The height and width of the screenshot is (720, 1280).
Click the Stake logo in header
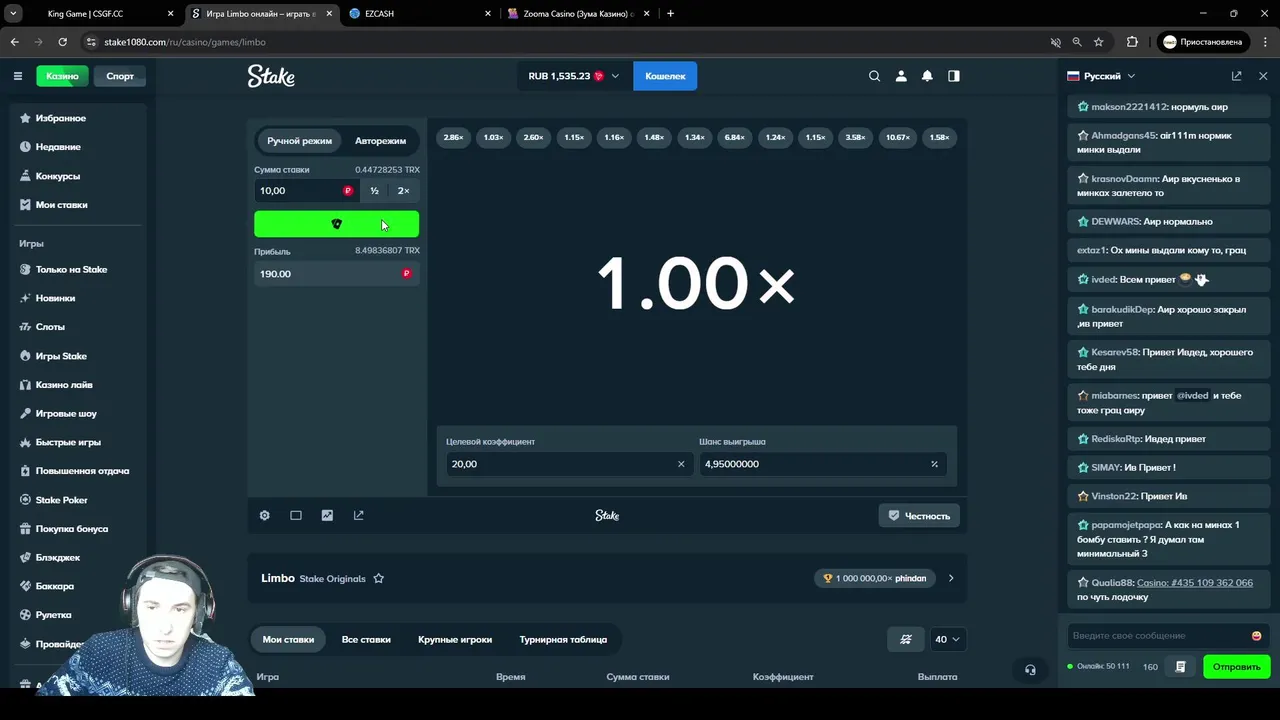[x=271, y=76]
